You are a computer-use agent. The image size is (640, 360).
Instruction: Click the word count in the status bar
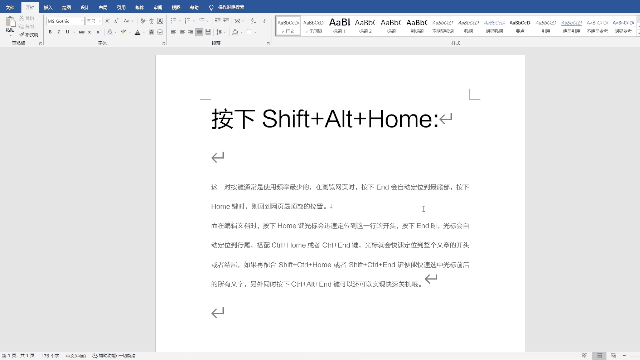pos(51,356)
